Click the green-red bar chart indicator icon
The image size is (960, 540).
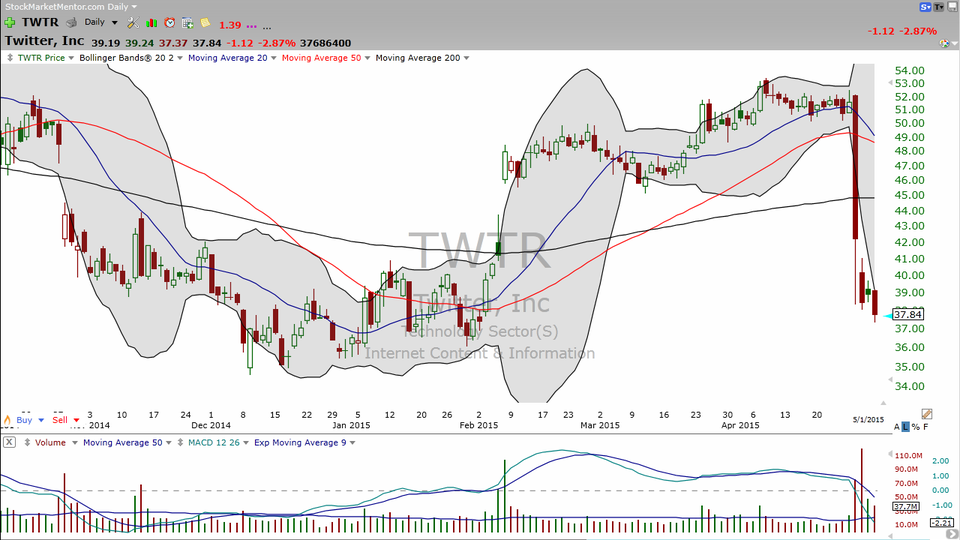tap(152, 23)
